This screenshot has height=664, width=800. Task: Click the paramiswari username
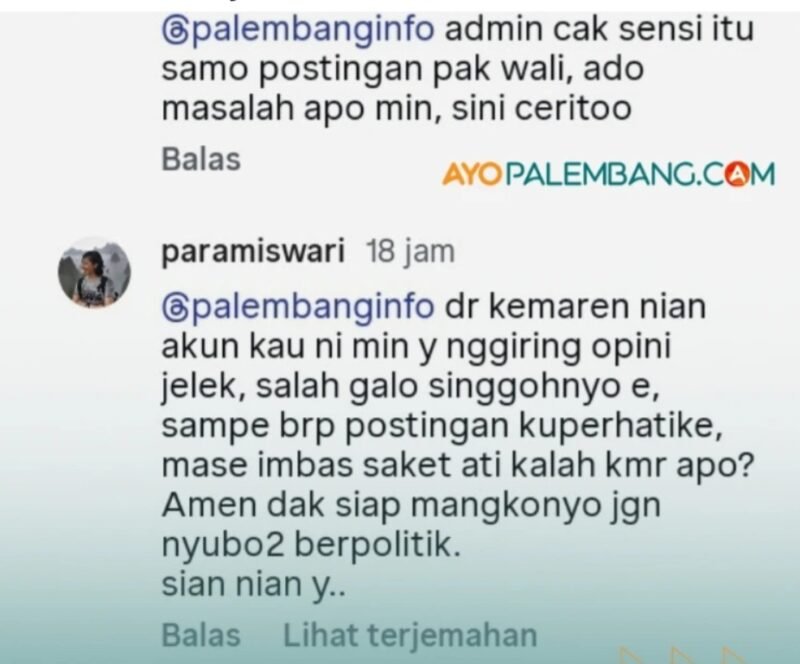253,251
